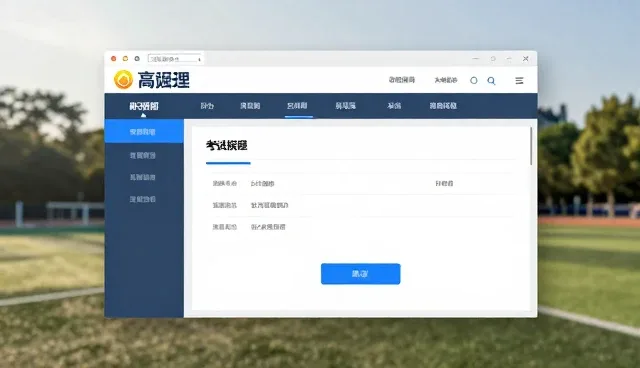Viewport: 640px width, 368px height.
Task: Expand the small arrow in title bar field
Action: (199, 60)
